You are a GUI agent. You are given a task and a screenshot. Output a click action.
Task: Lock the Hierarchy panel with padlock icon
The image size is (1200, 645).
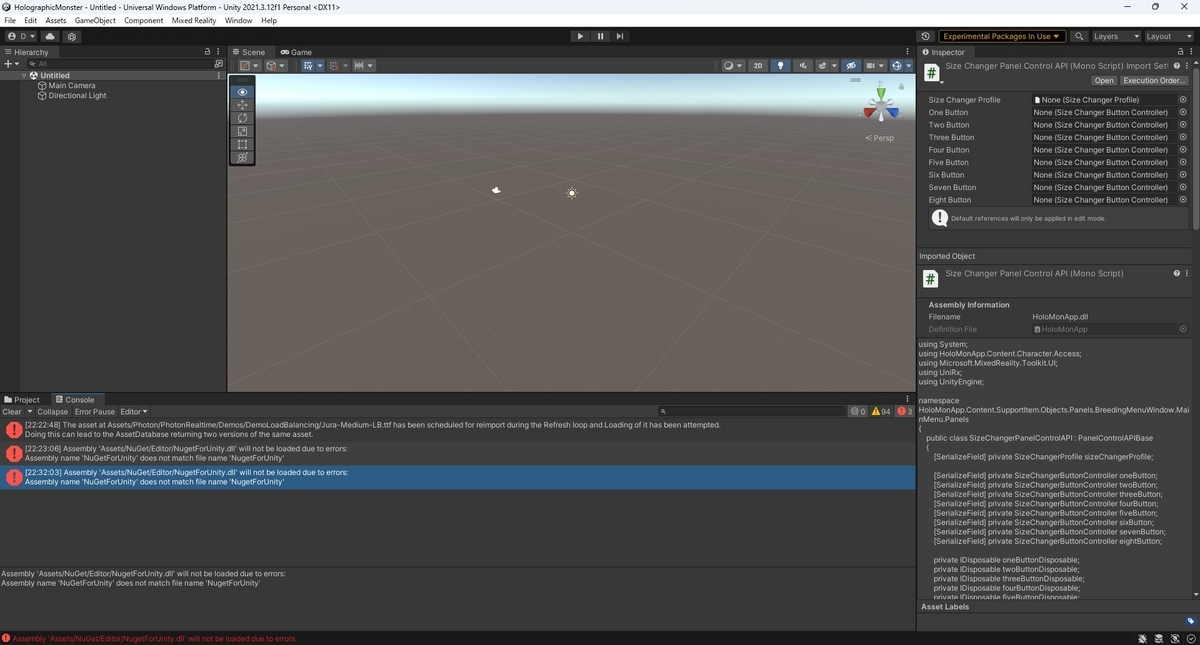(208, 51)
